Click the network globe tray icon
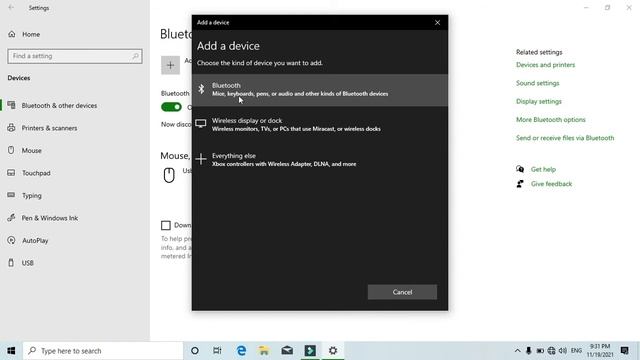This screenshot has width=640, height=360. (x=551, y=351)
